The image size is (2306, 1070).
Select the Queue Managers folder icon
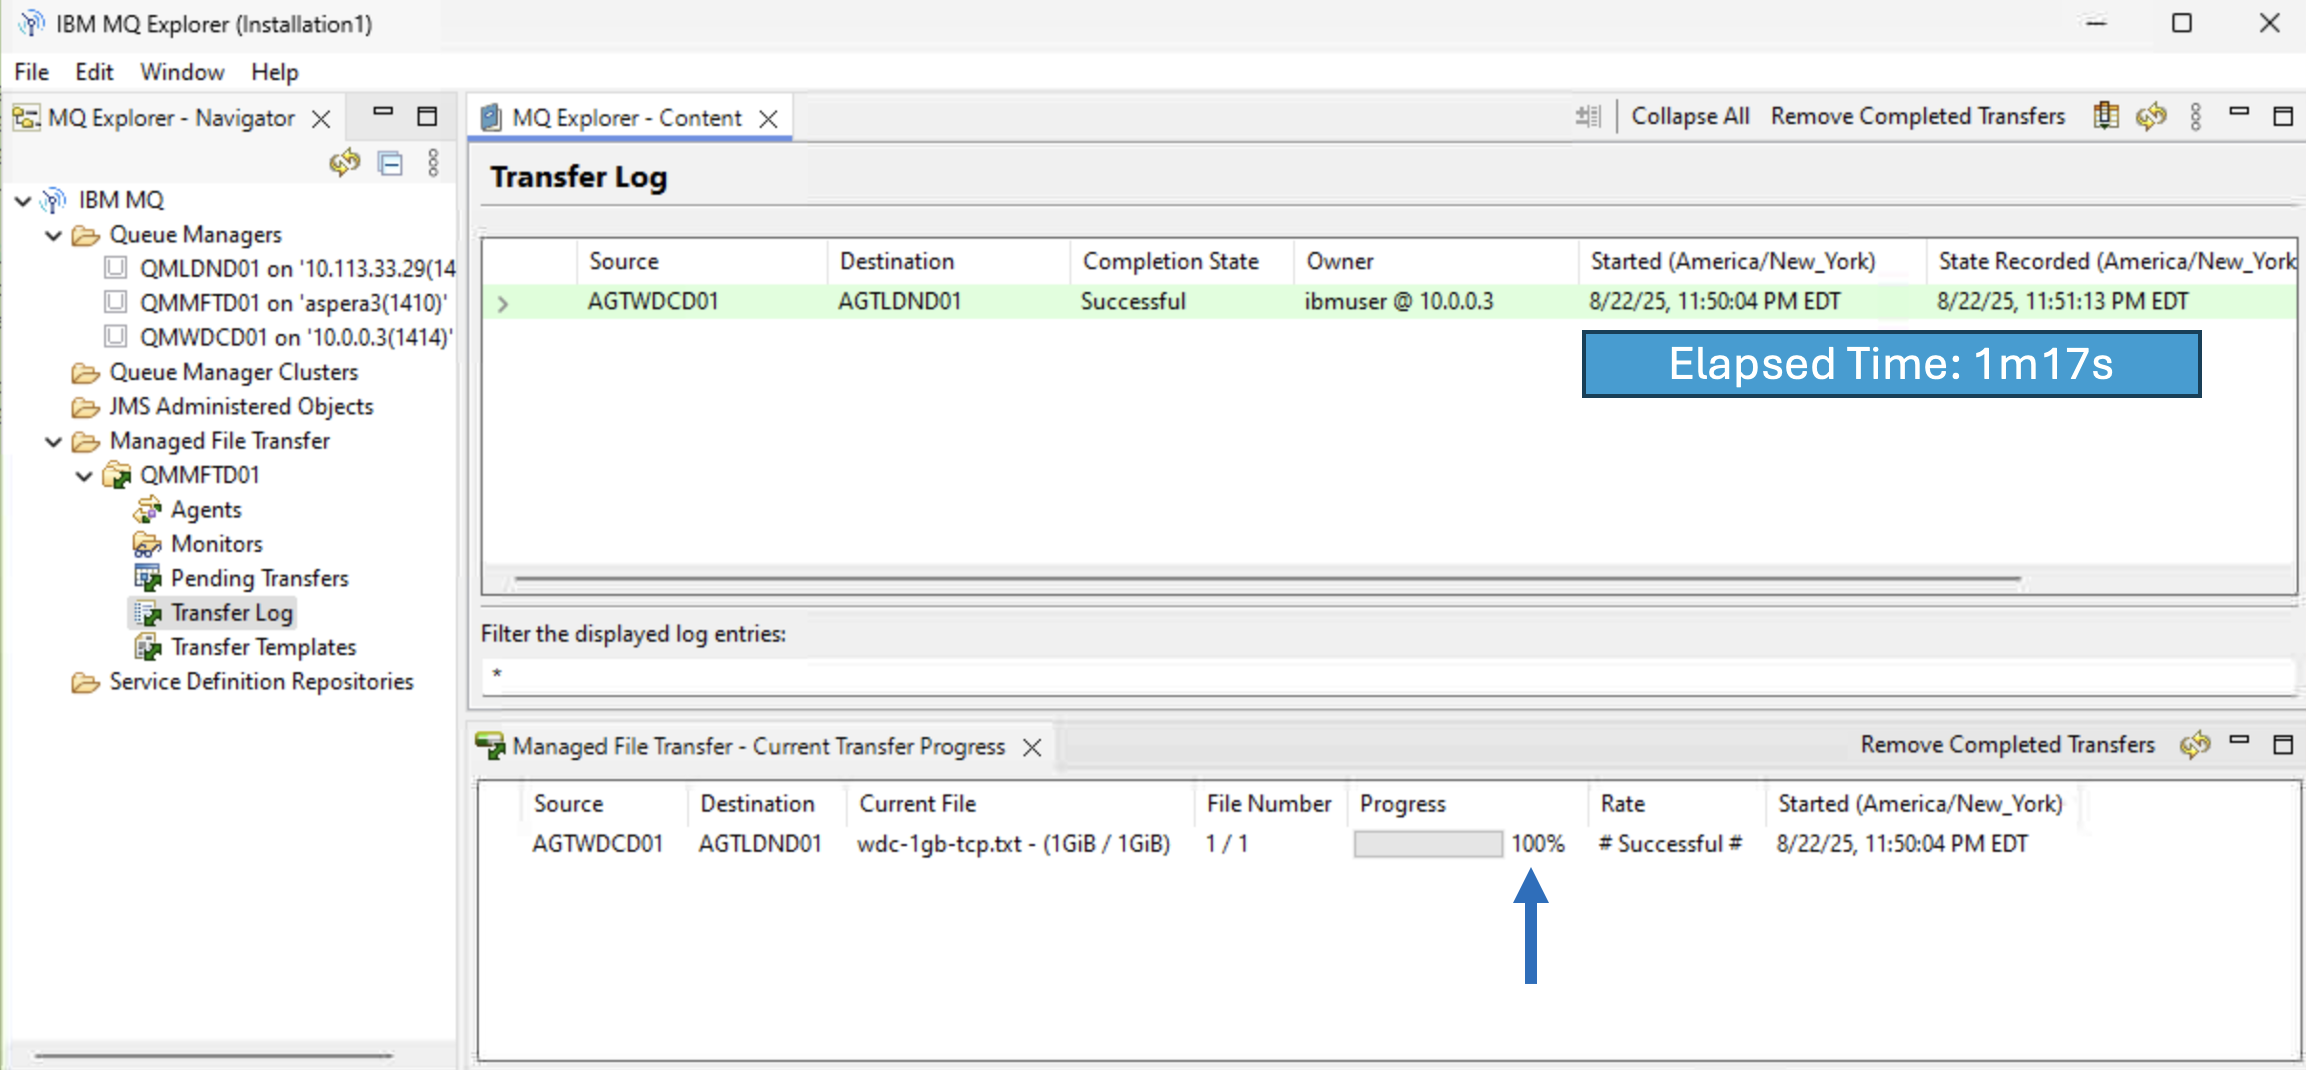[x=86, y=235]
